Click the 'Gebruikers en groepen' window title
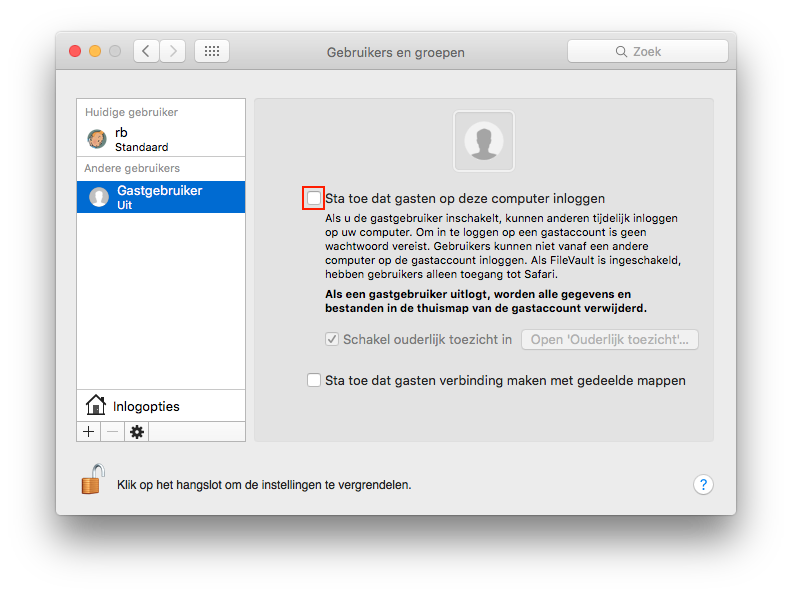 pos(395,53)
